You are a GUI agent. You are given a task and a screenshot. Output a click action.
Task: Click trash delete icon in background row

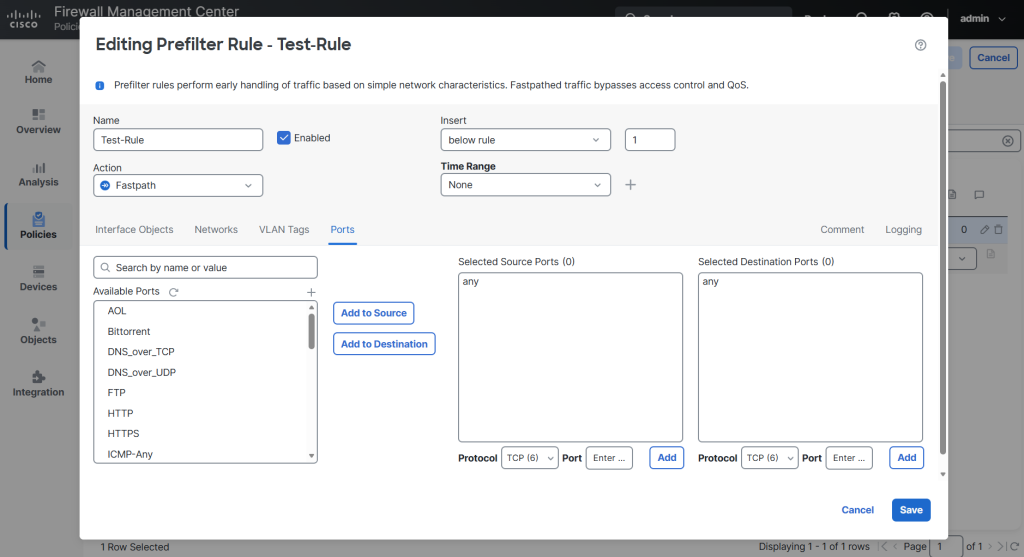point(998,229)
